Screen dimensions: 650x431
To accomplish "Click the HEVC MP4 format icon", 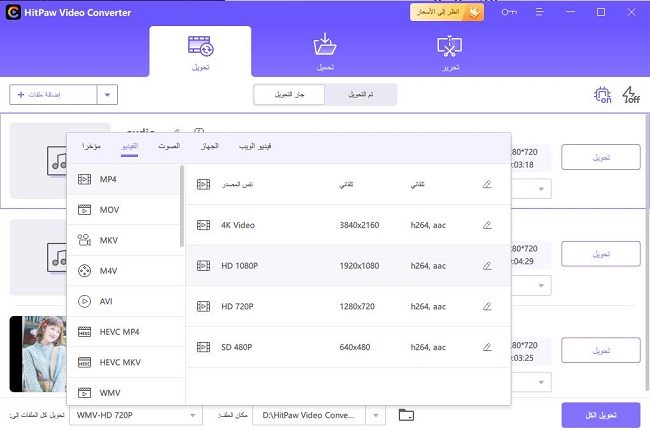I will (x=85, y=332).
